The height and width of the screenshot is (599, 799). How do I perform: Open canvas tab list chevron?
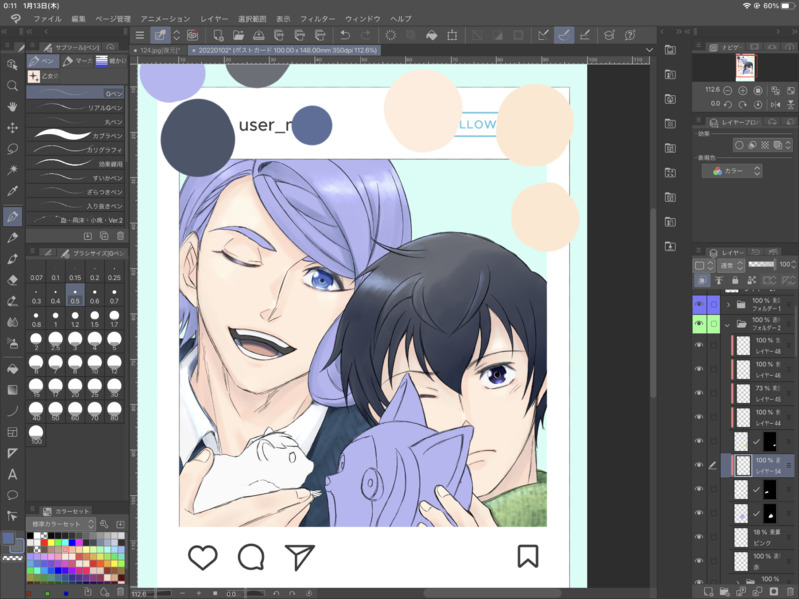click(x=649, y=50)
